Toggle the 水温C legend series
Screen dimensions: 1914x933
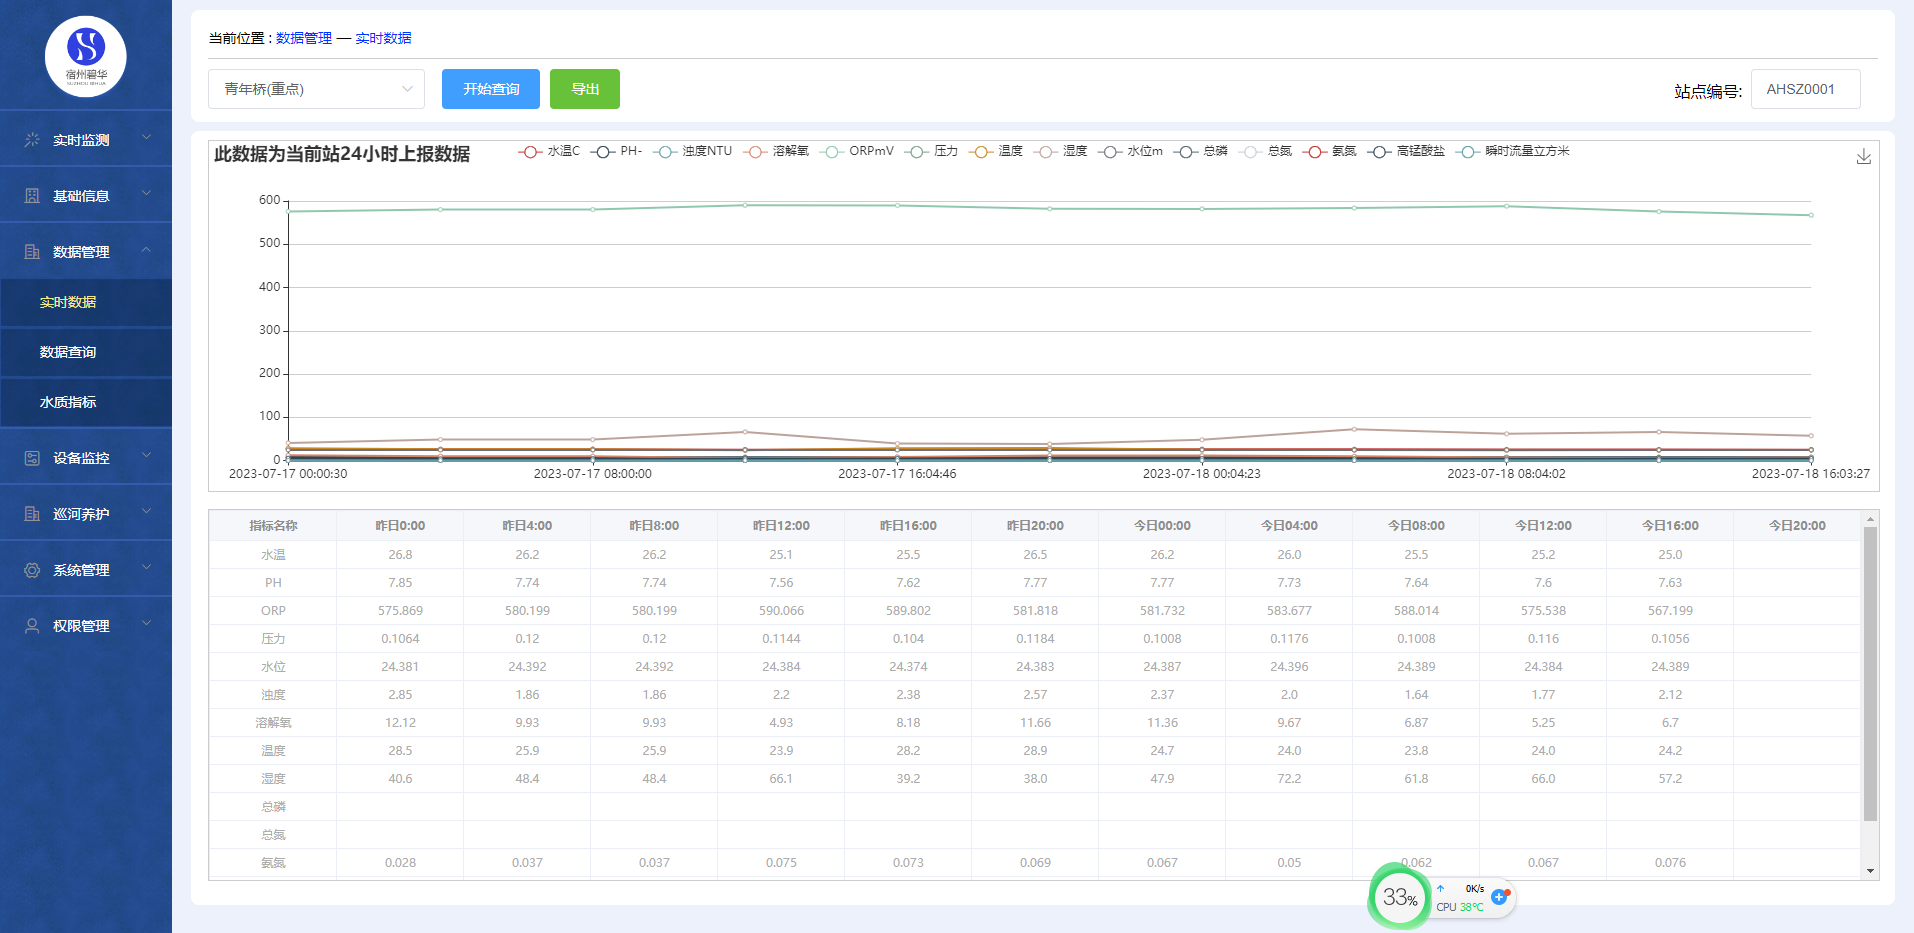549,151
